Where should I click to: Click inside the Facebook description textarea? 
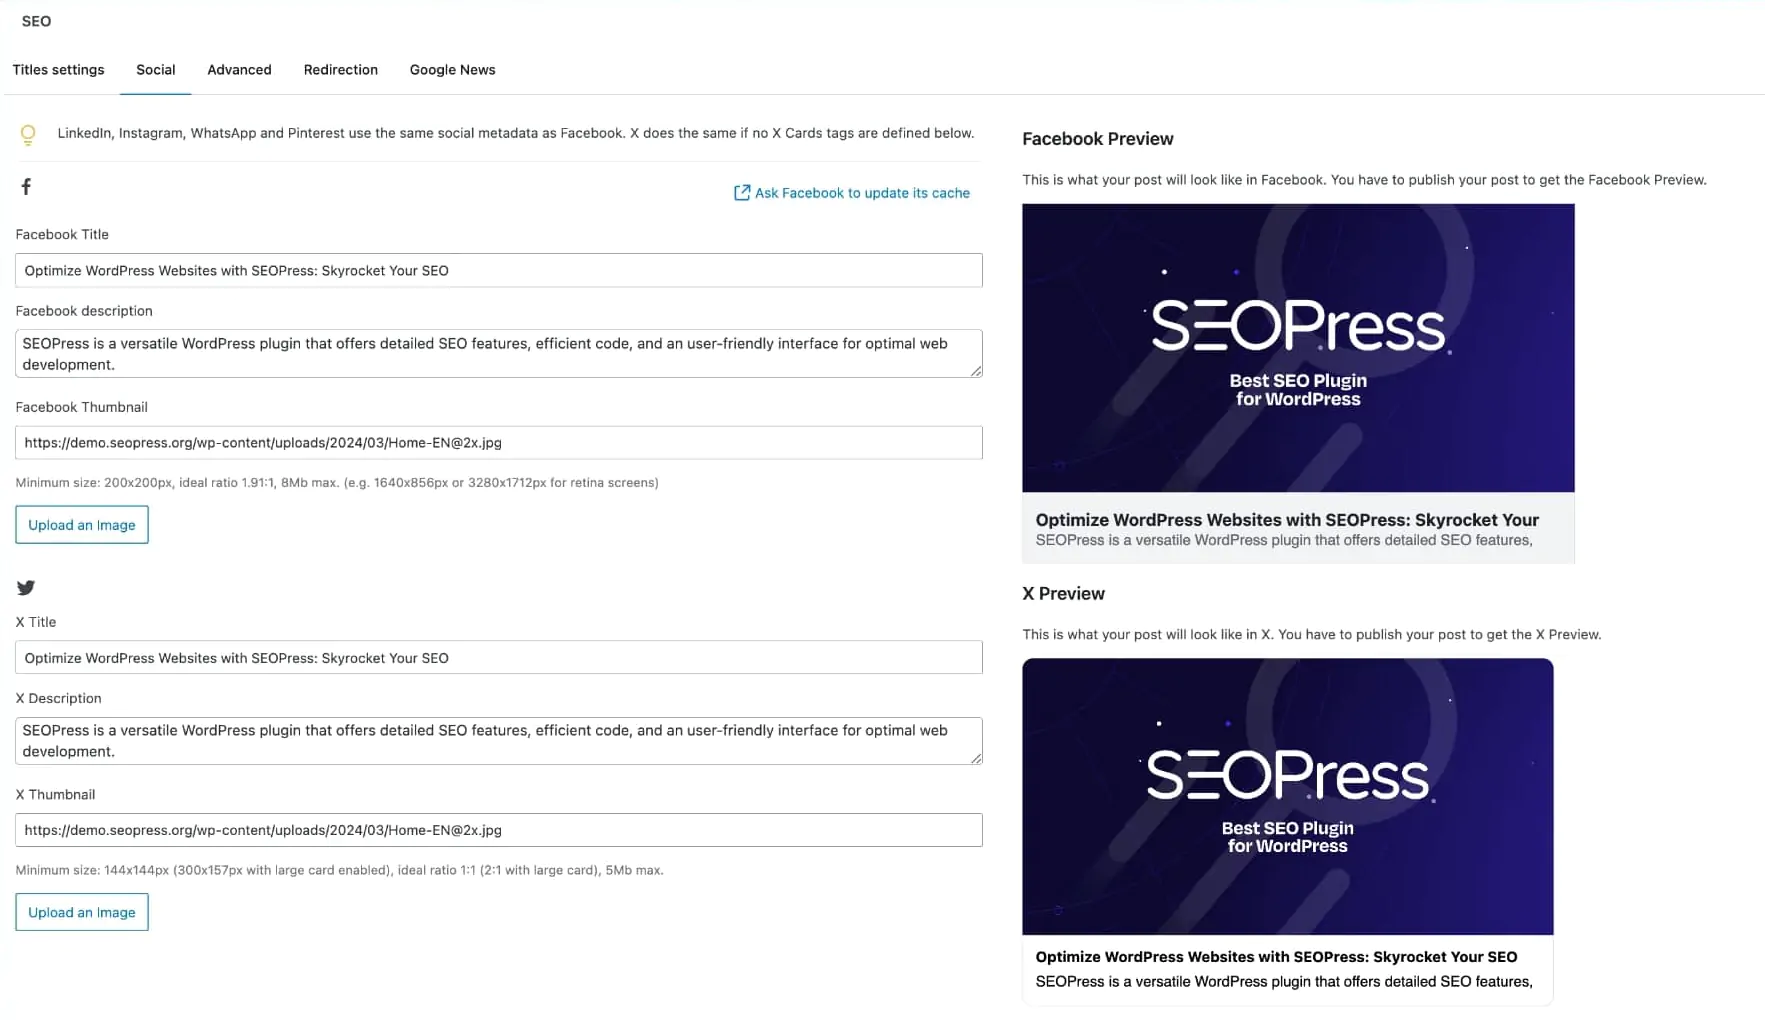(x=498, y=353)
